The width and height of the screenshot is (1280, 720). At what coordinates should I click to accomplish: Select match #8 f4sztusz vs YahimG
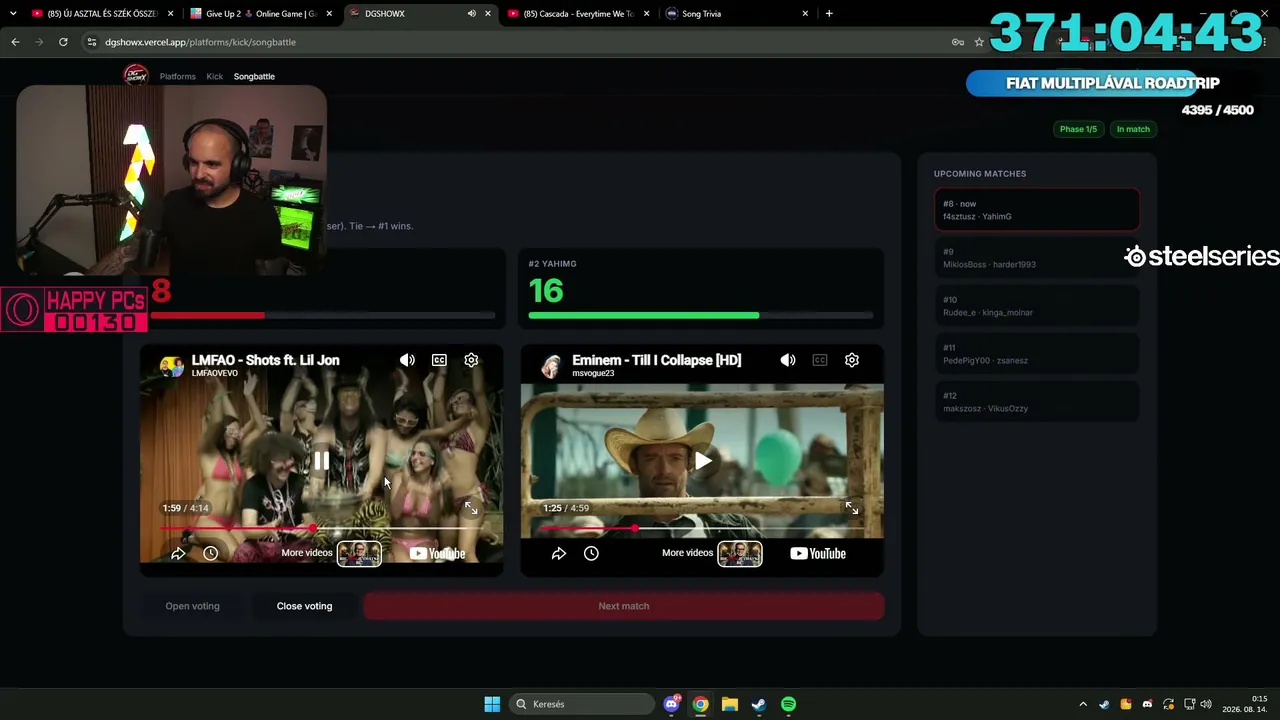1037,210
